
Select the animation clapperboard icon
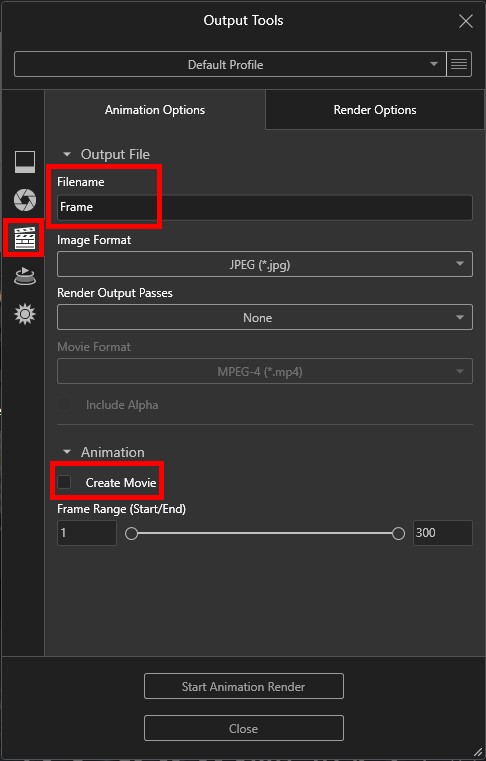(x=24, y=238)
